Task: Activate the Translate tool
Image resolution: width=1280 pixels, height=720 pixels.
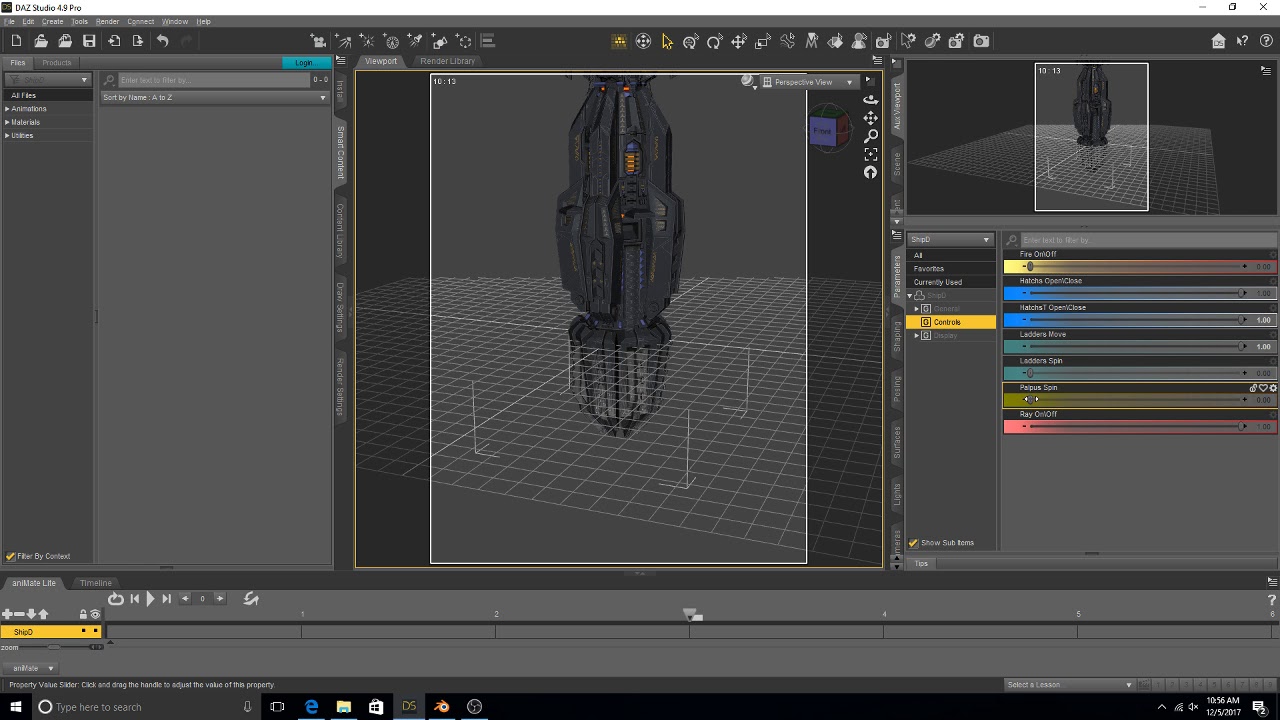Action: [738, 41]
